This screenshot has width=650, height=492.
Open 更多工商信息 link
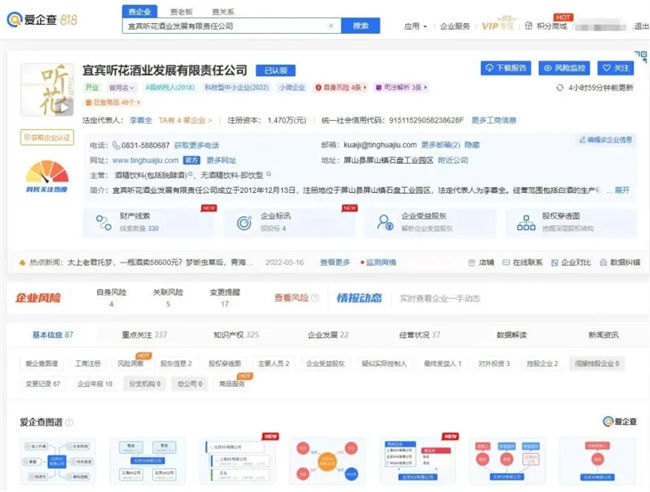494,120
